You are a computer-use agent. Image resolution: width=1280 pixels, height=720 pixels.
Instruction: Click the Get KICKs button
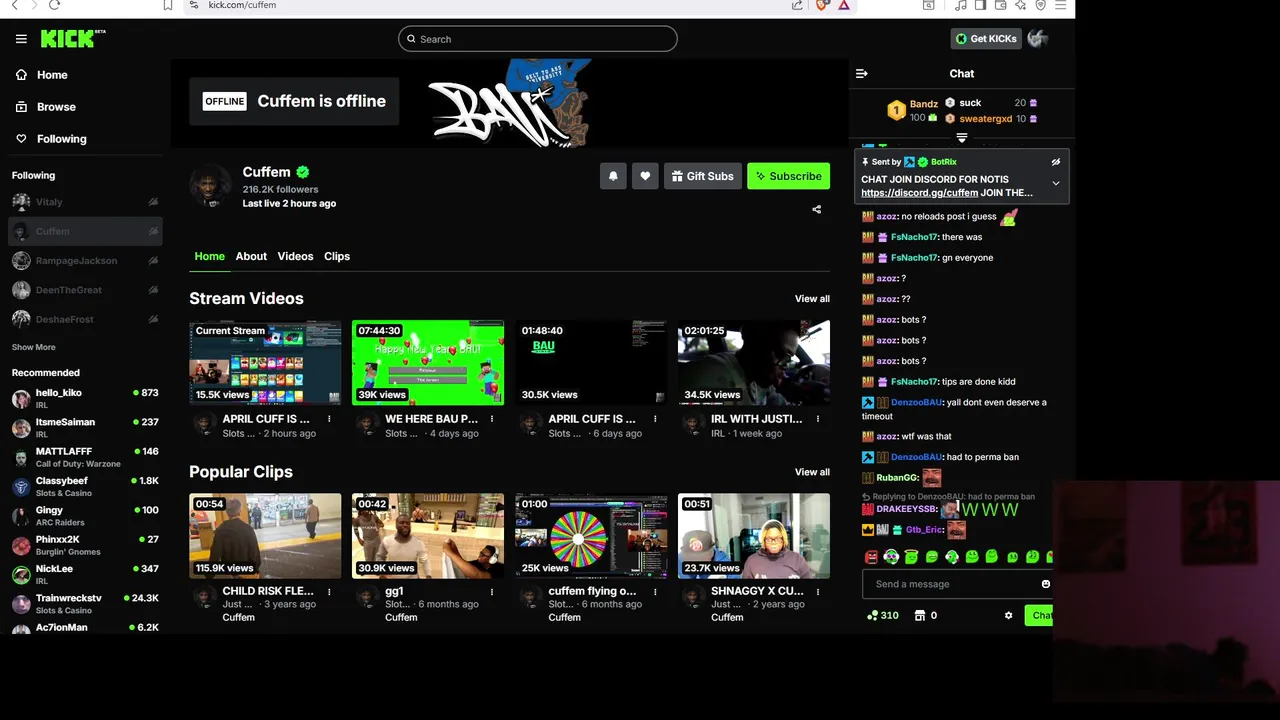[x=985, y=39]
